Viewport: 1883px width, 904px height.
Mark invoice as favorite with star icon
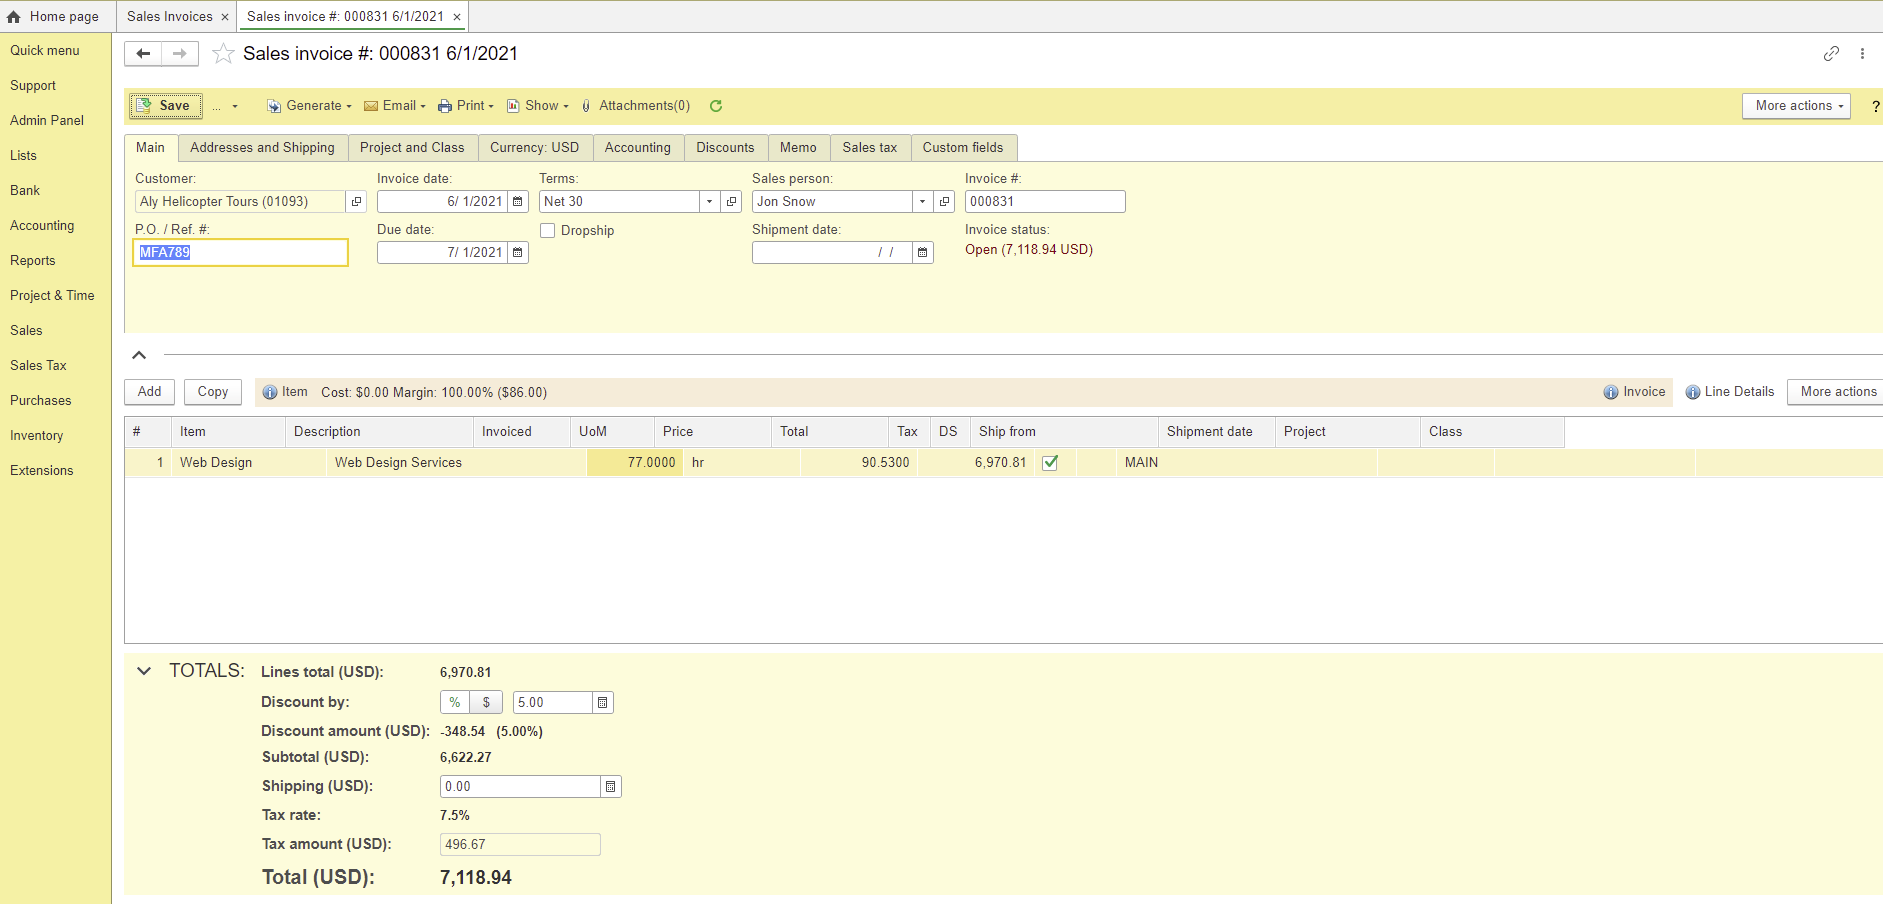[x=223, y=54]
